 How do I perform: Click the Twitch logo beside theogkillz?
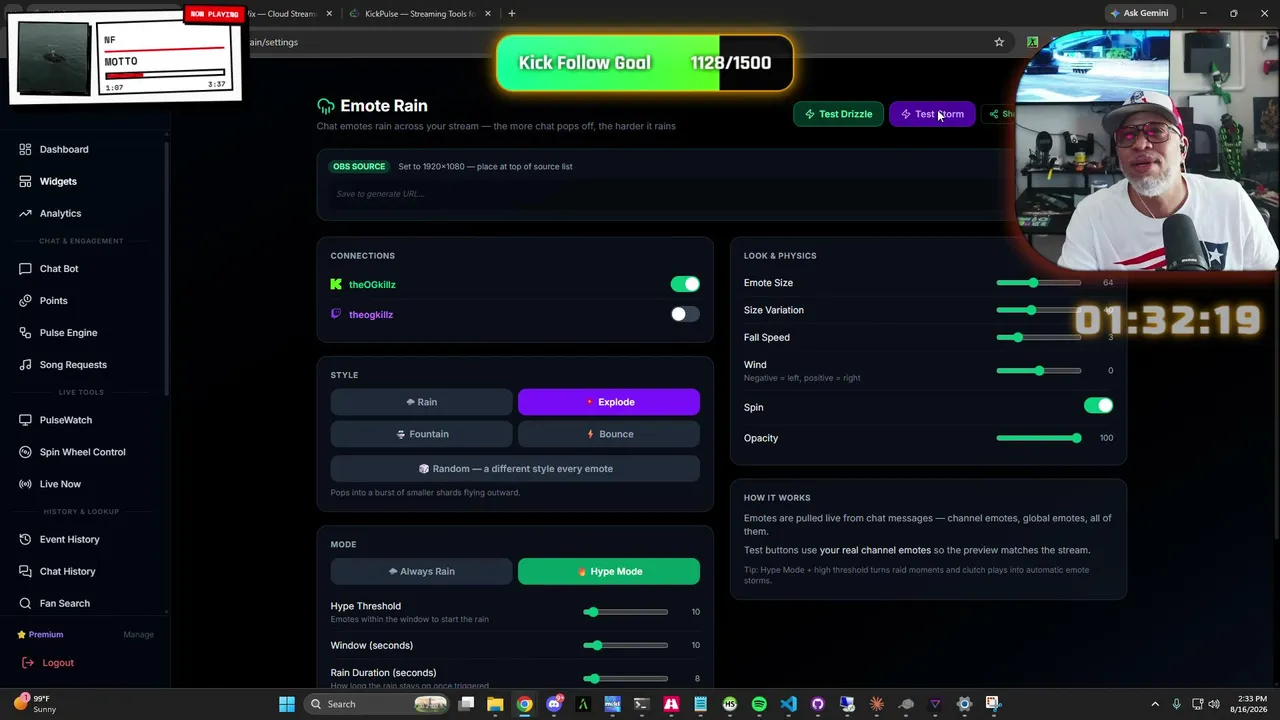(336, 314)
